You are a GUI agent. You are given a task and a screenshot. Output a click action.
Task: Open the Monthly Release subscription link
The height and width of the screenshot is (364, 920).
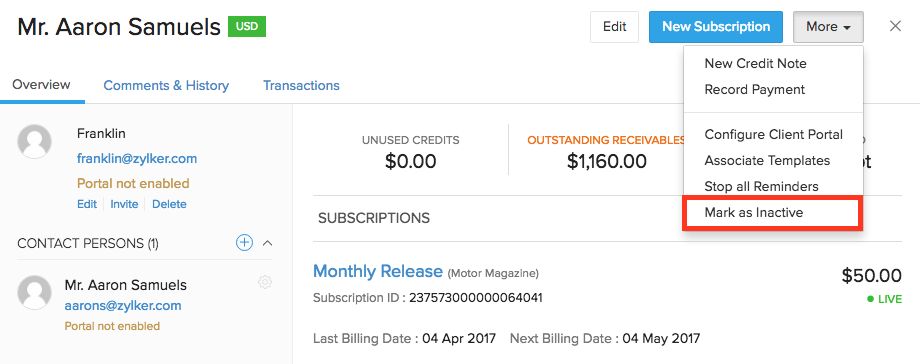click(x=378, y=271)
